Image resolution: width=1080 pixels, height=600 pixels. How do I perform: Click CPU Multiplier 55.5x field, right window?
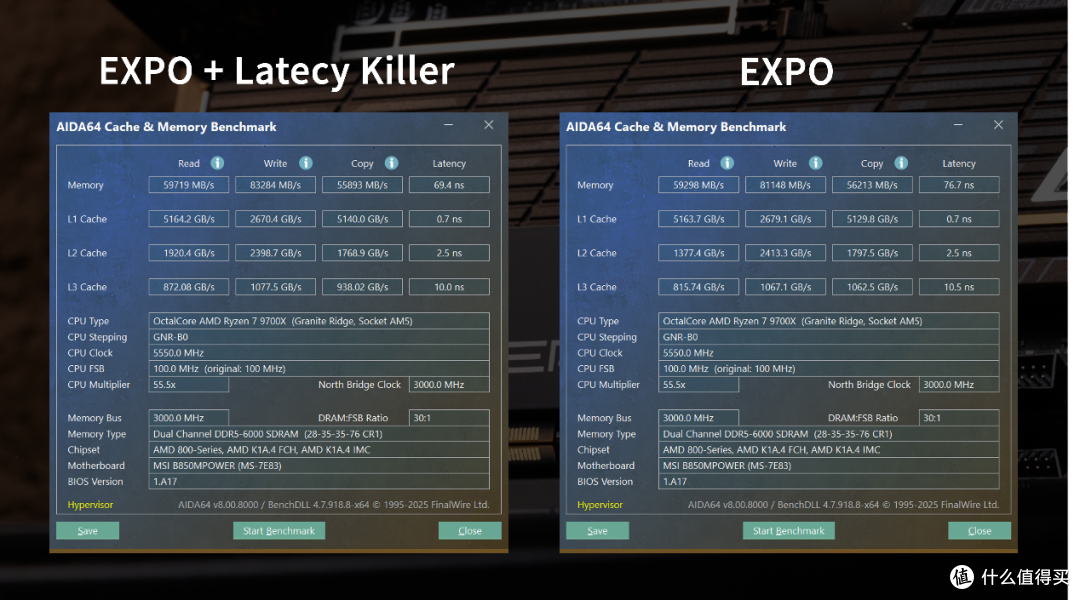698,384
